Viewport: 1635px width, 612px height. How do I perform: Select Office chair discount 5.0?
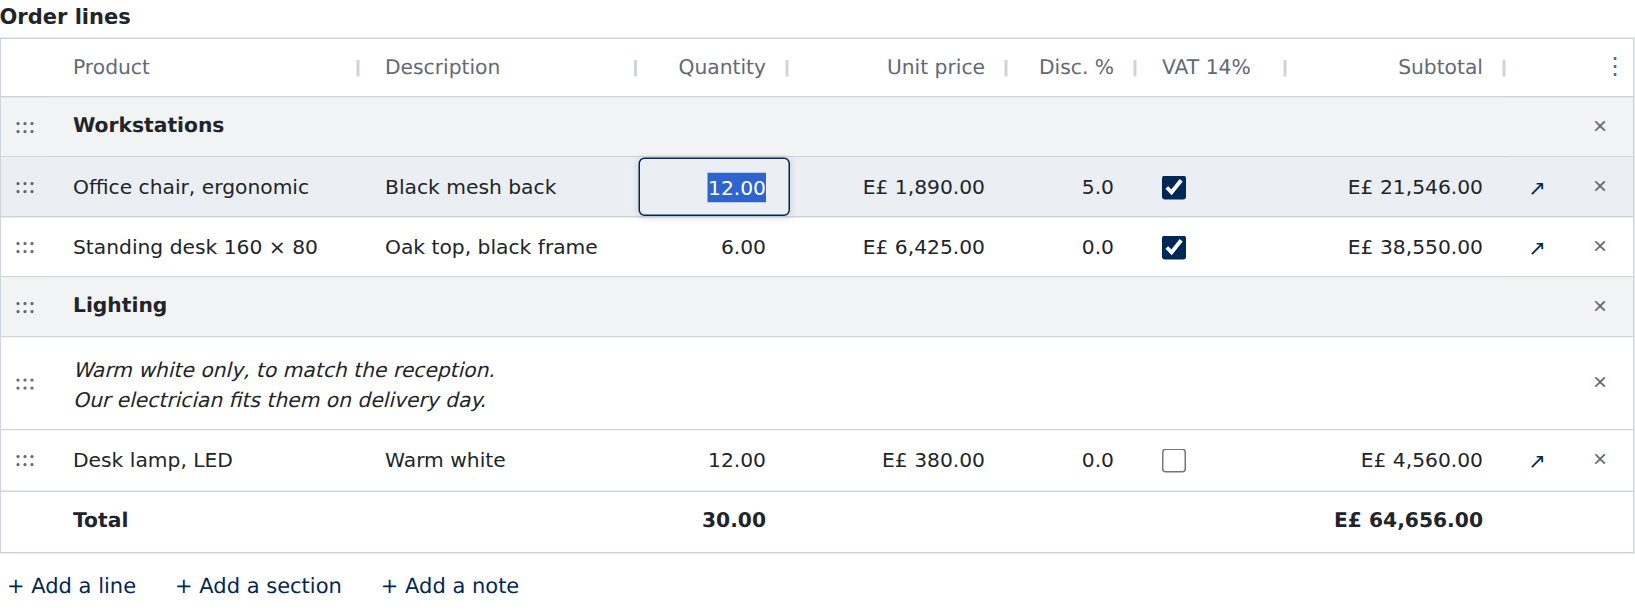tap(1097, 187)
